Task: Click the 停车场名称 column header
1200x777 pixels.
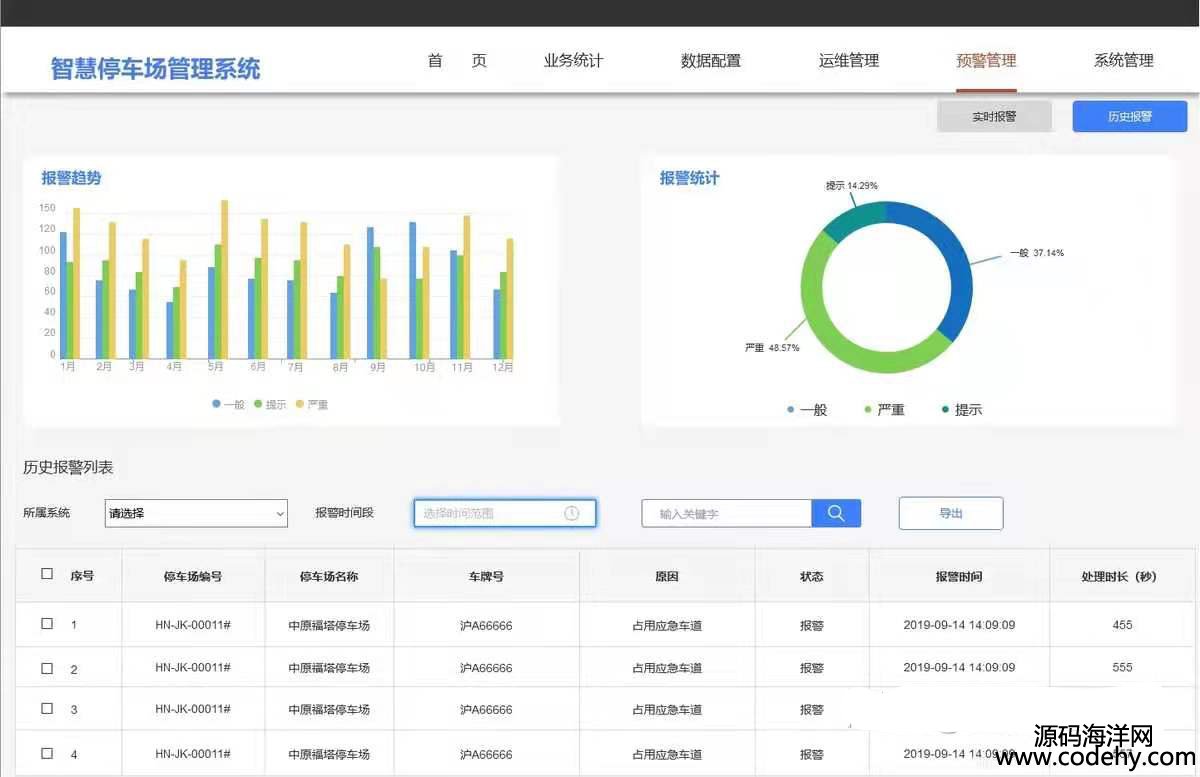Action: [329, 576]
